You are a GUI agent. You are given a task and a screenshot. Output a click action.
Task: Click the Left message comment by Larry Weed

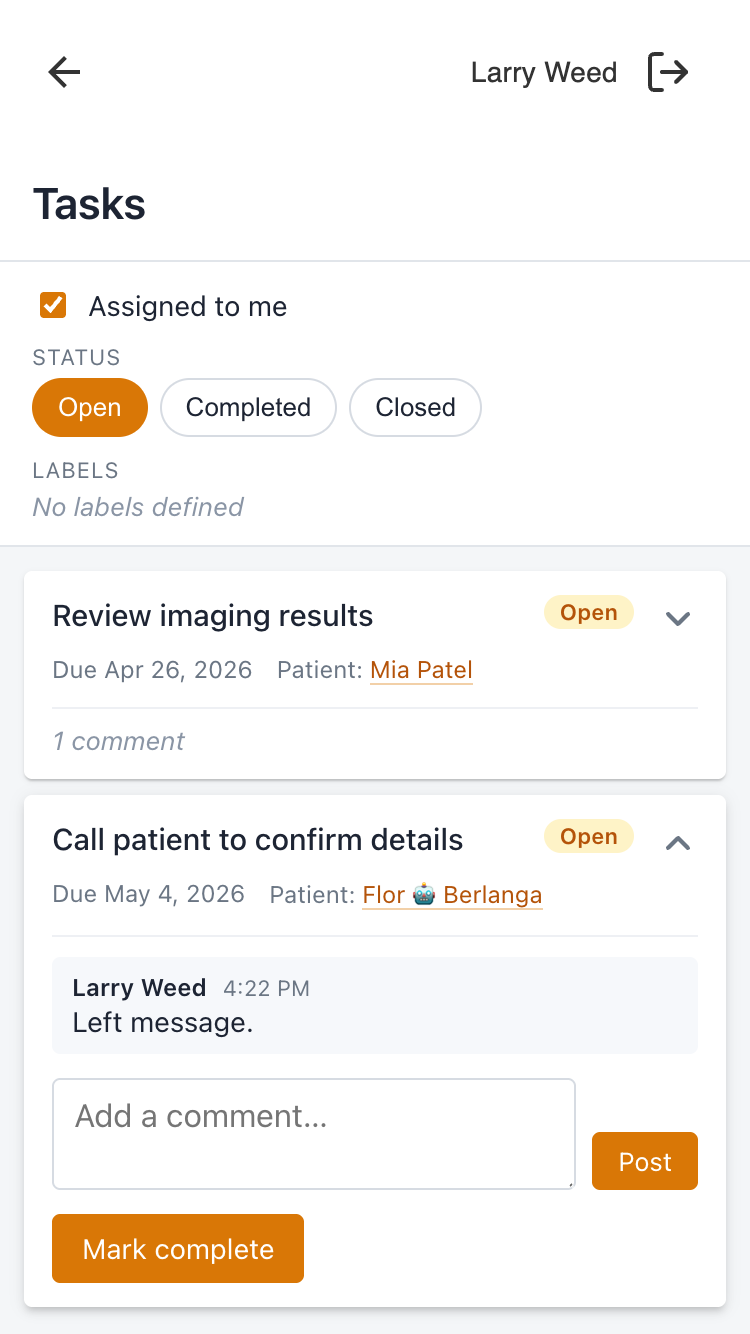pyautogui.click(x=162, y=1023)
